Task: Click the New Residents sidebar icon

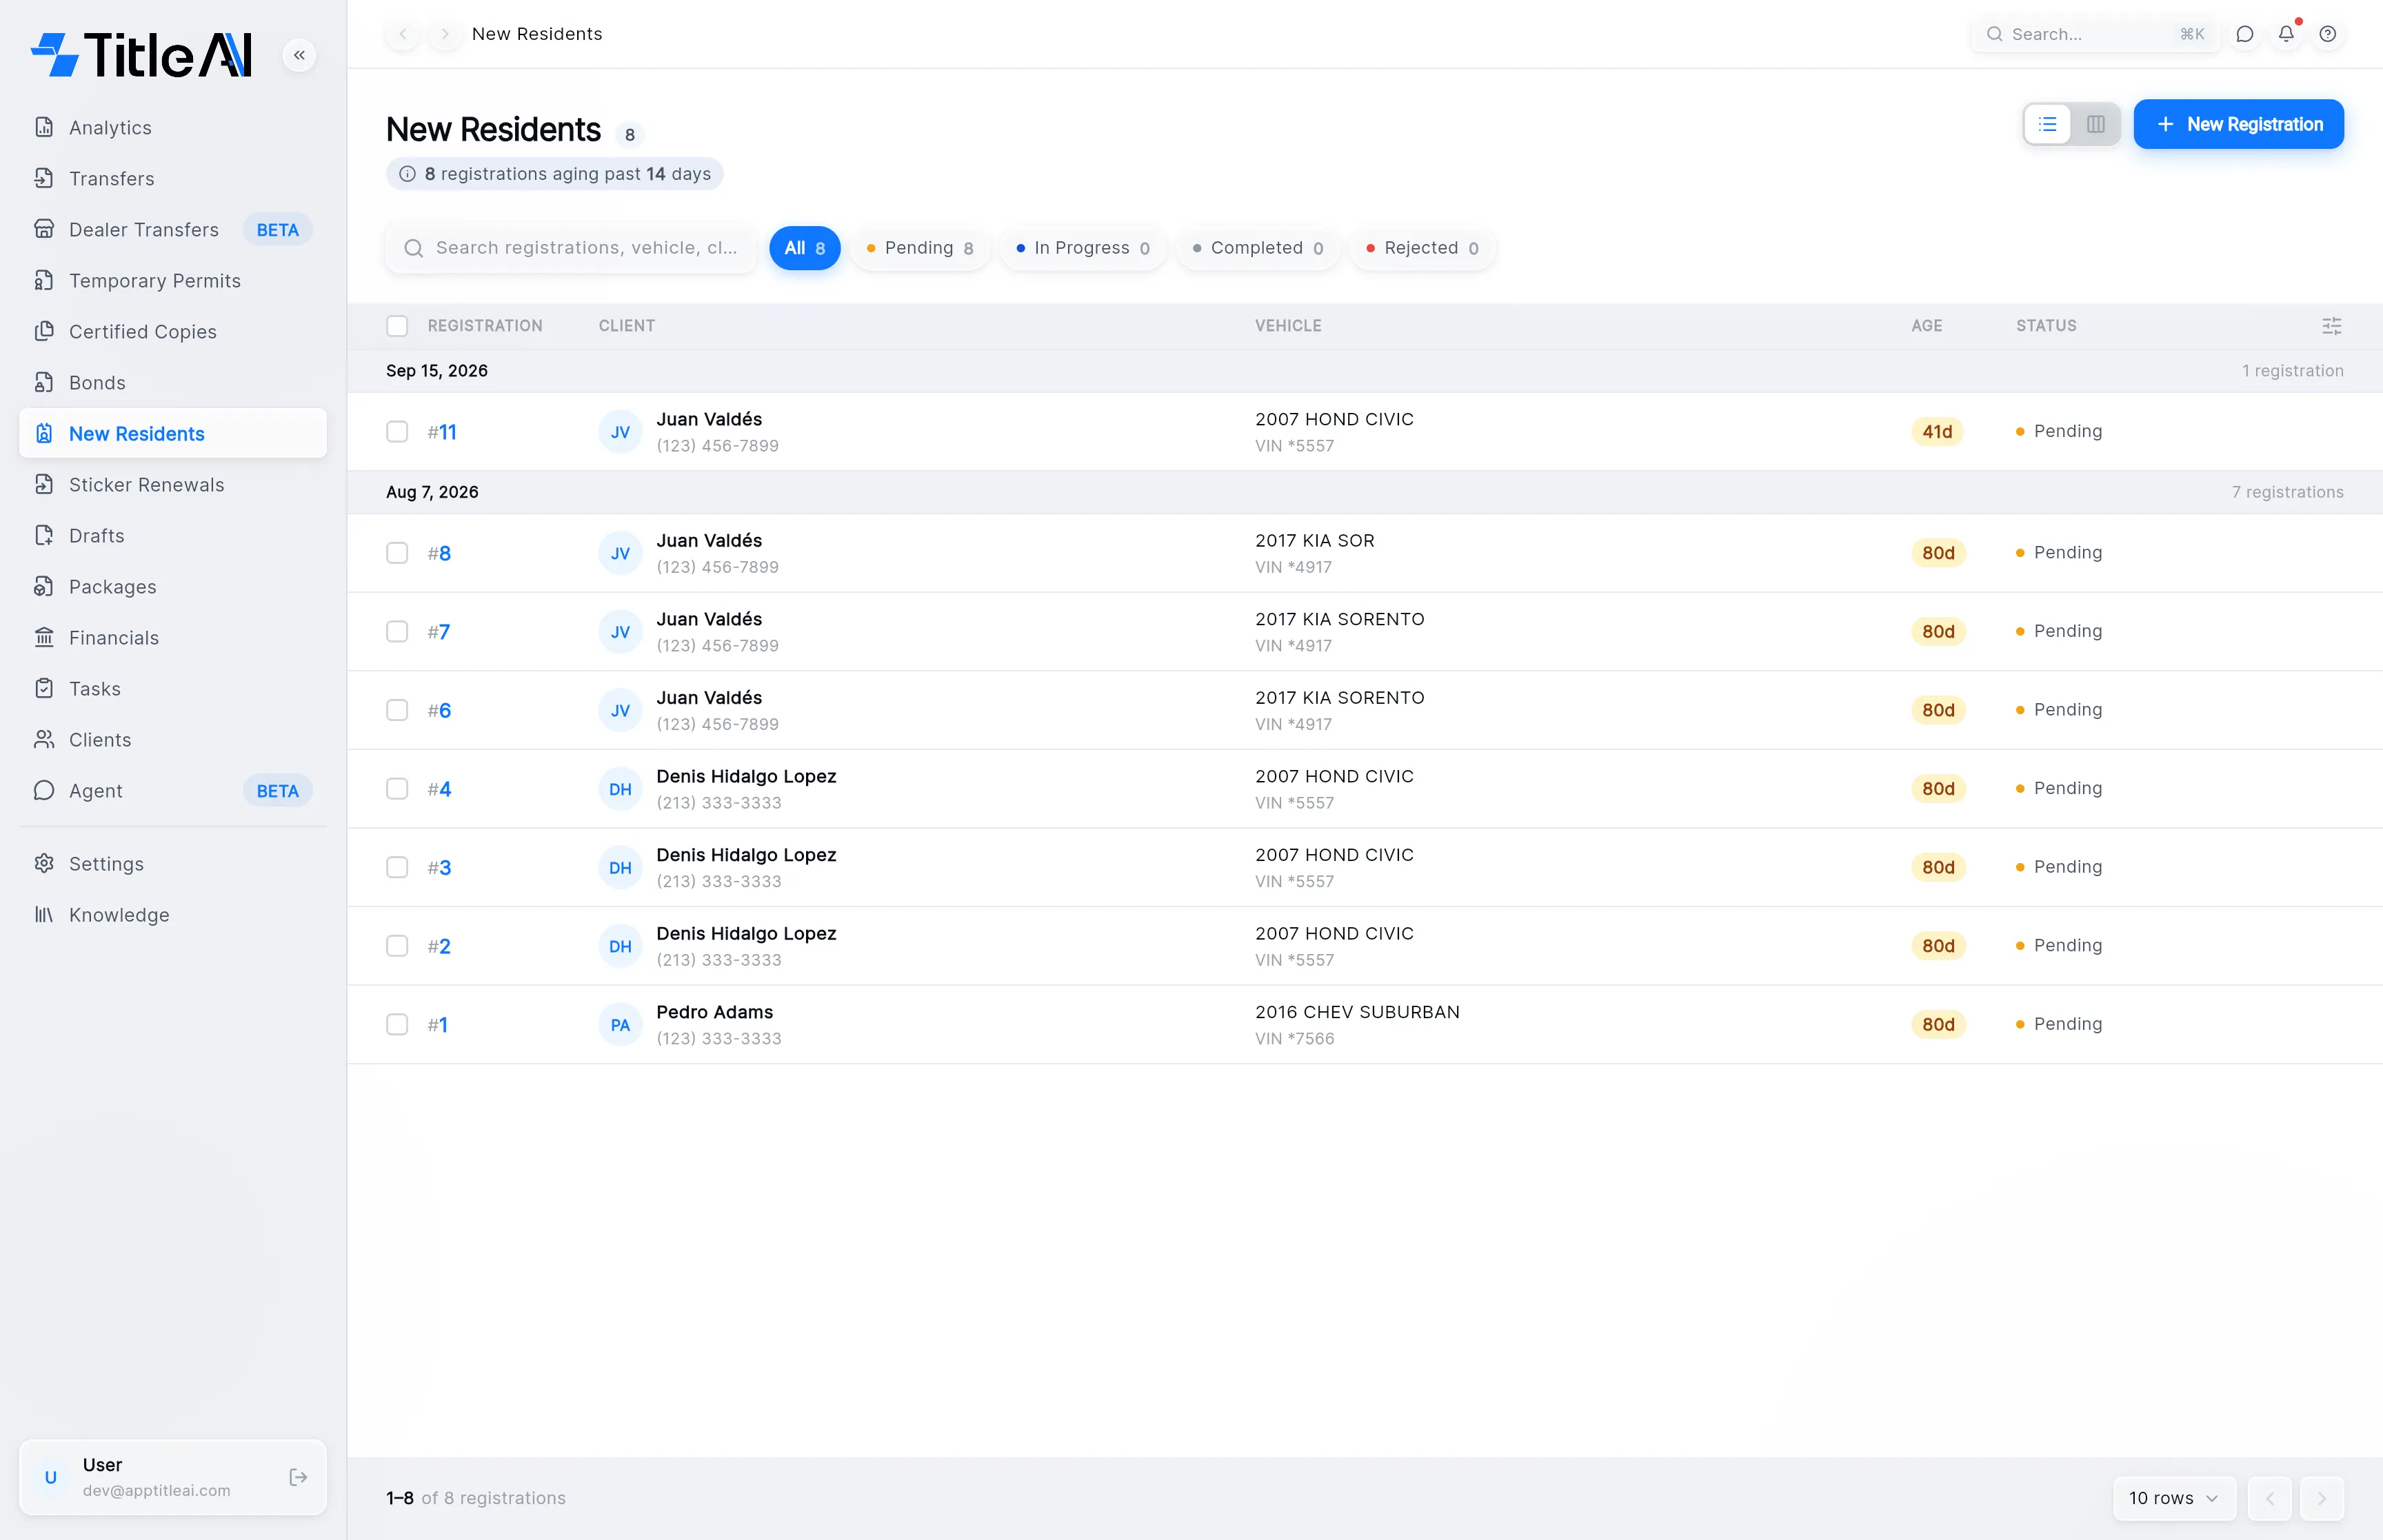Action: point(44,433)
